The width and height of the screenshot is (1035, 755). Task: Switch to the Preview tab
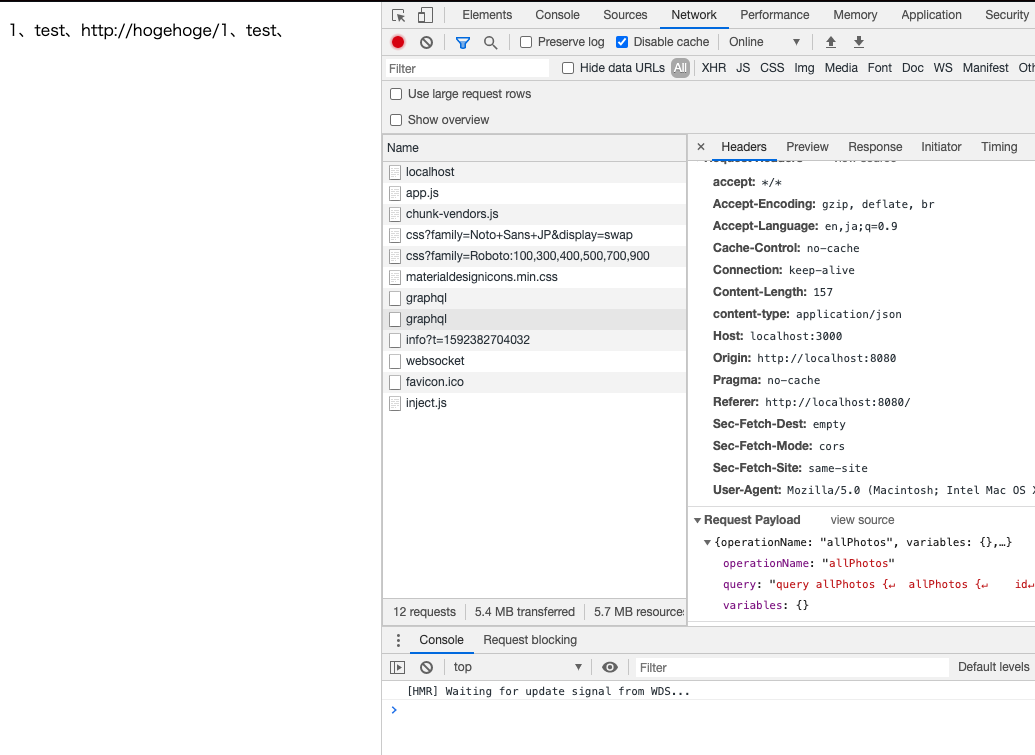[x=807, y=147]
